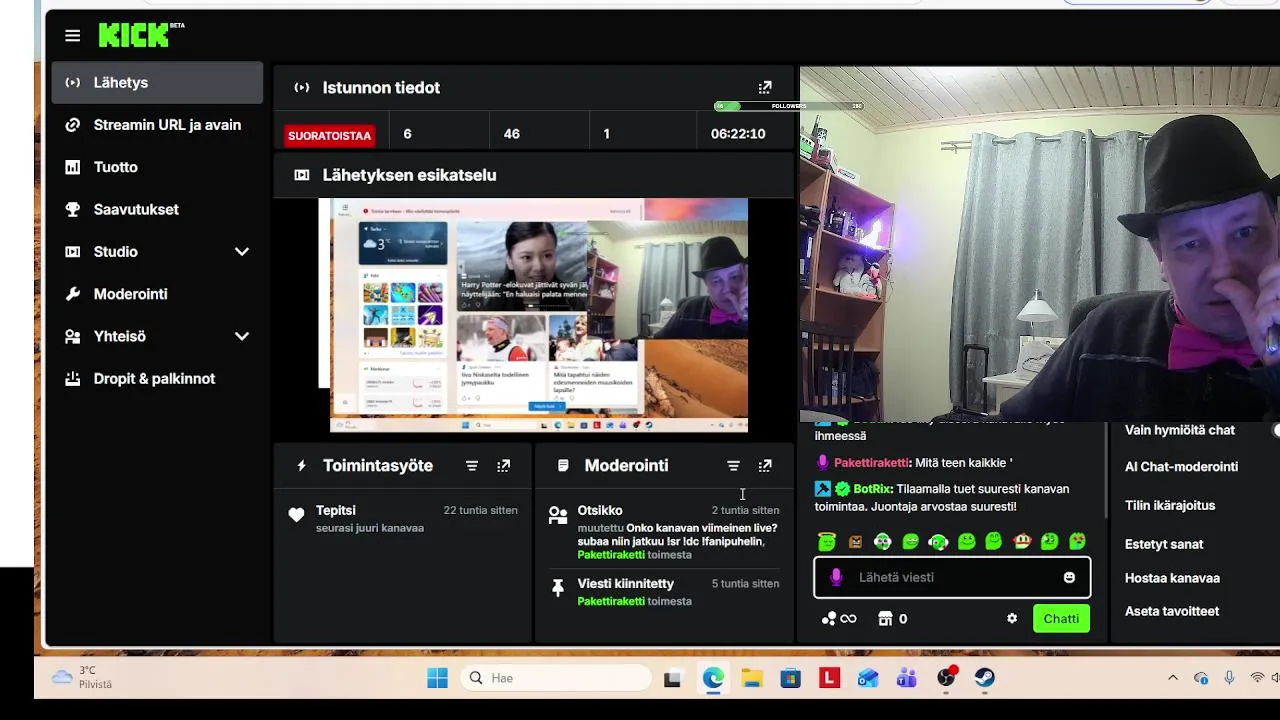Toggle Vain hymiöitä chat switch

[x=1275, y=430]
